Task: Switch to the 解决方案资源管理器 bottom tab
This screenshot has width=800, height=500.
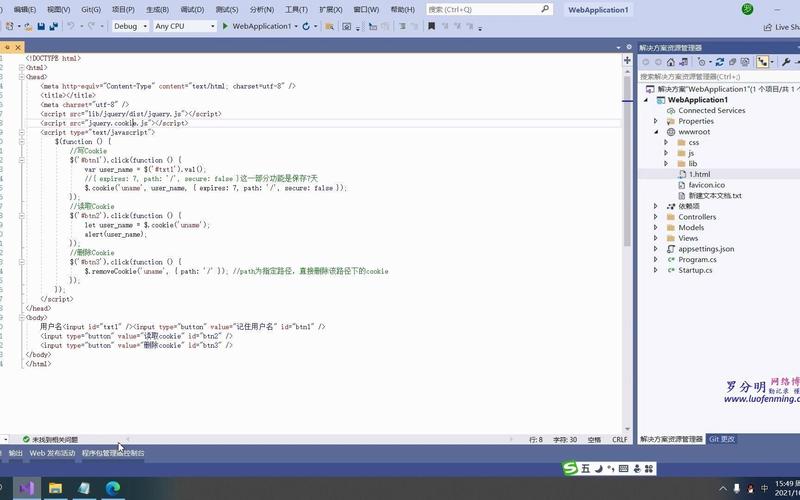Action: point(671,439)
